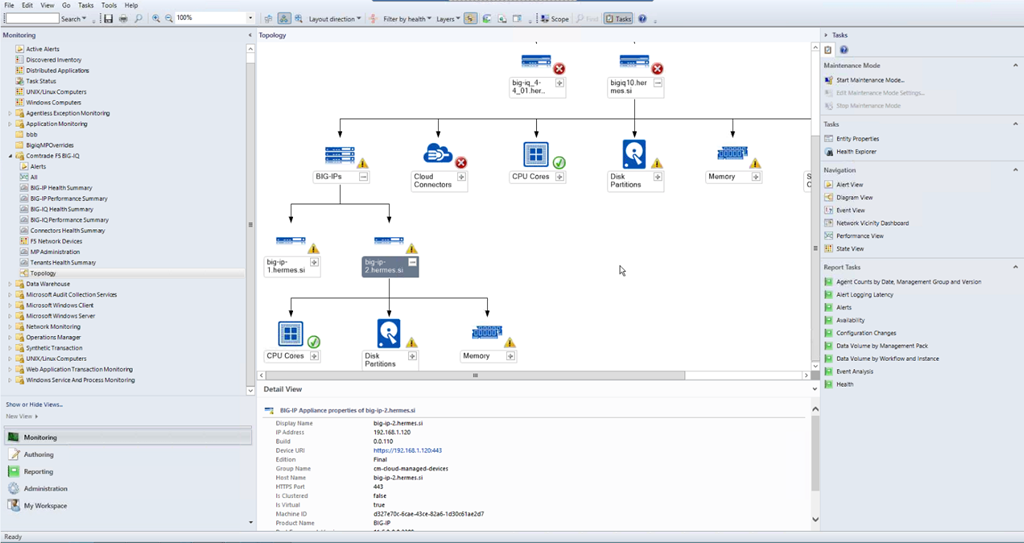The width and height of the screenshot is (1024, 543).
Task: Select BIG-IQ Health Summary in navigation tree
Action: tap(61, 209)
